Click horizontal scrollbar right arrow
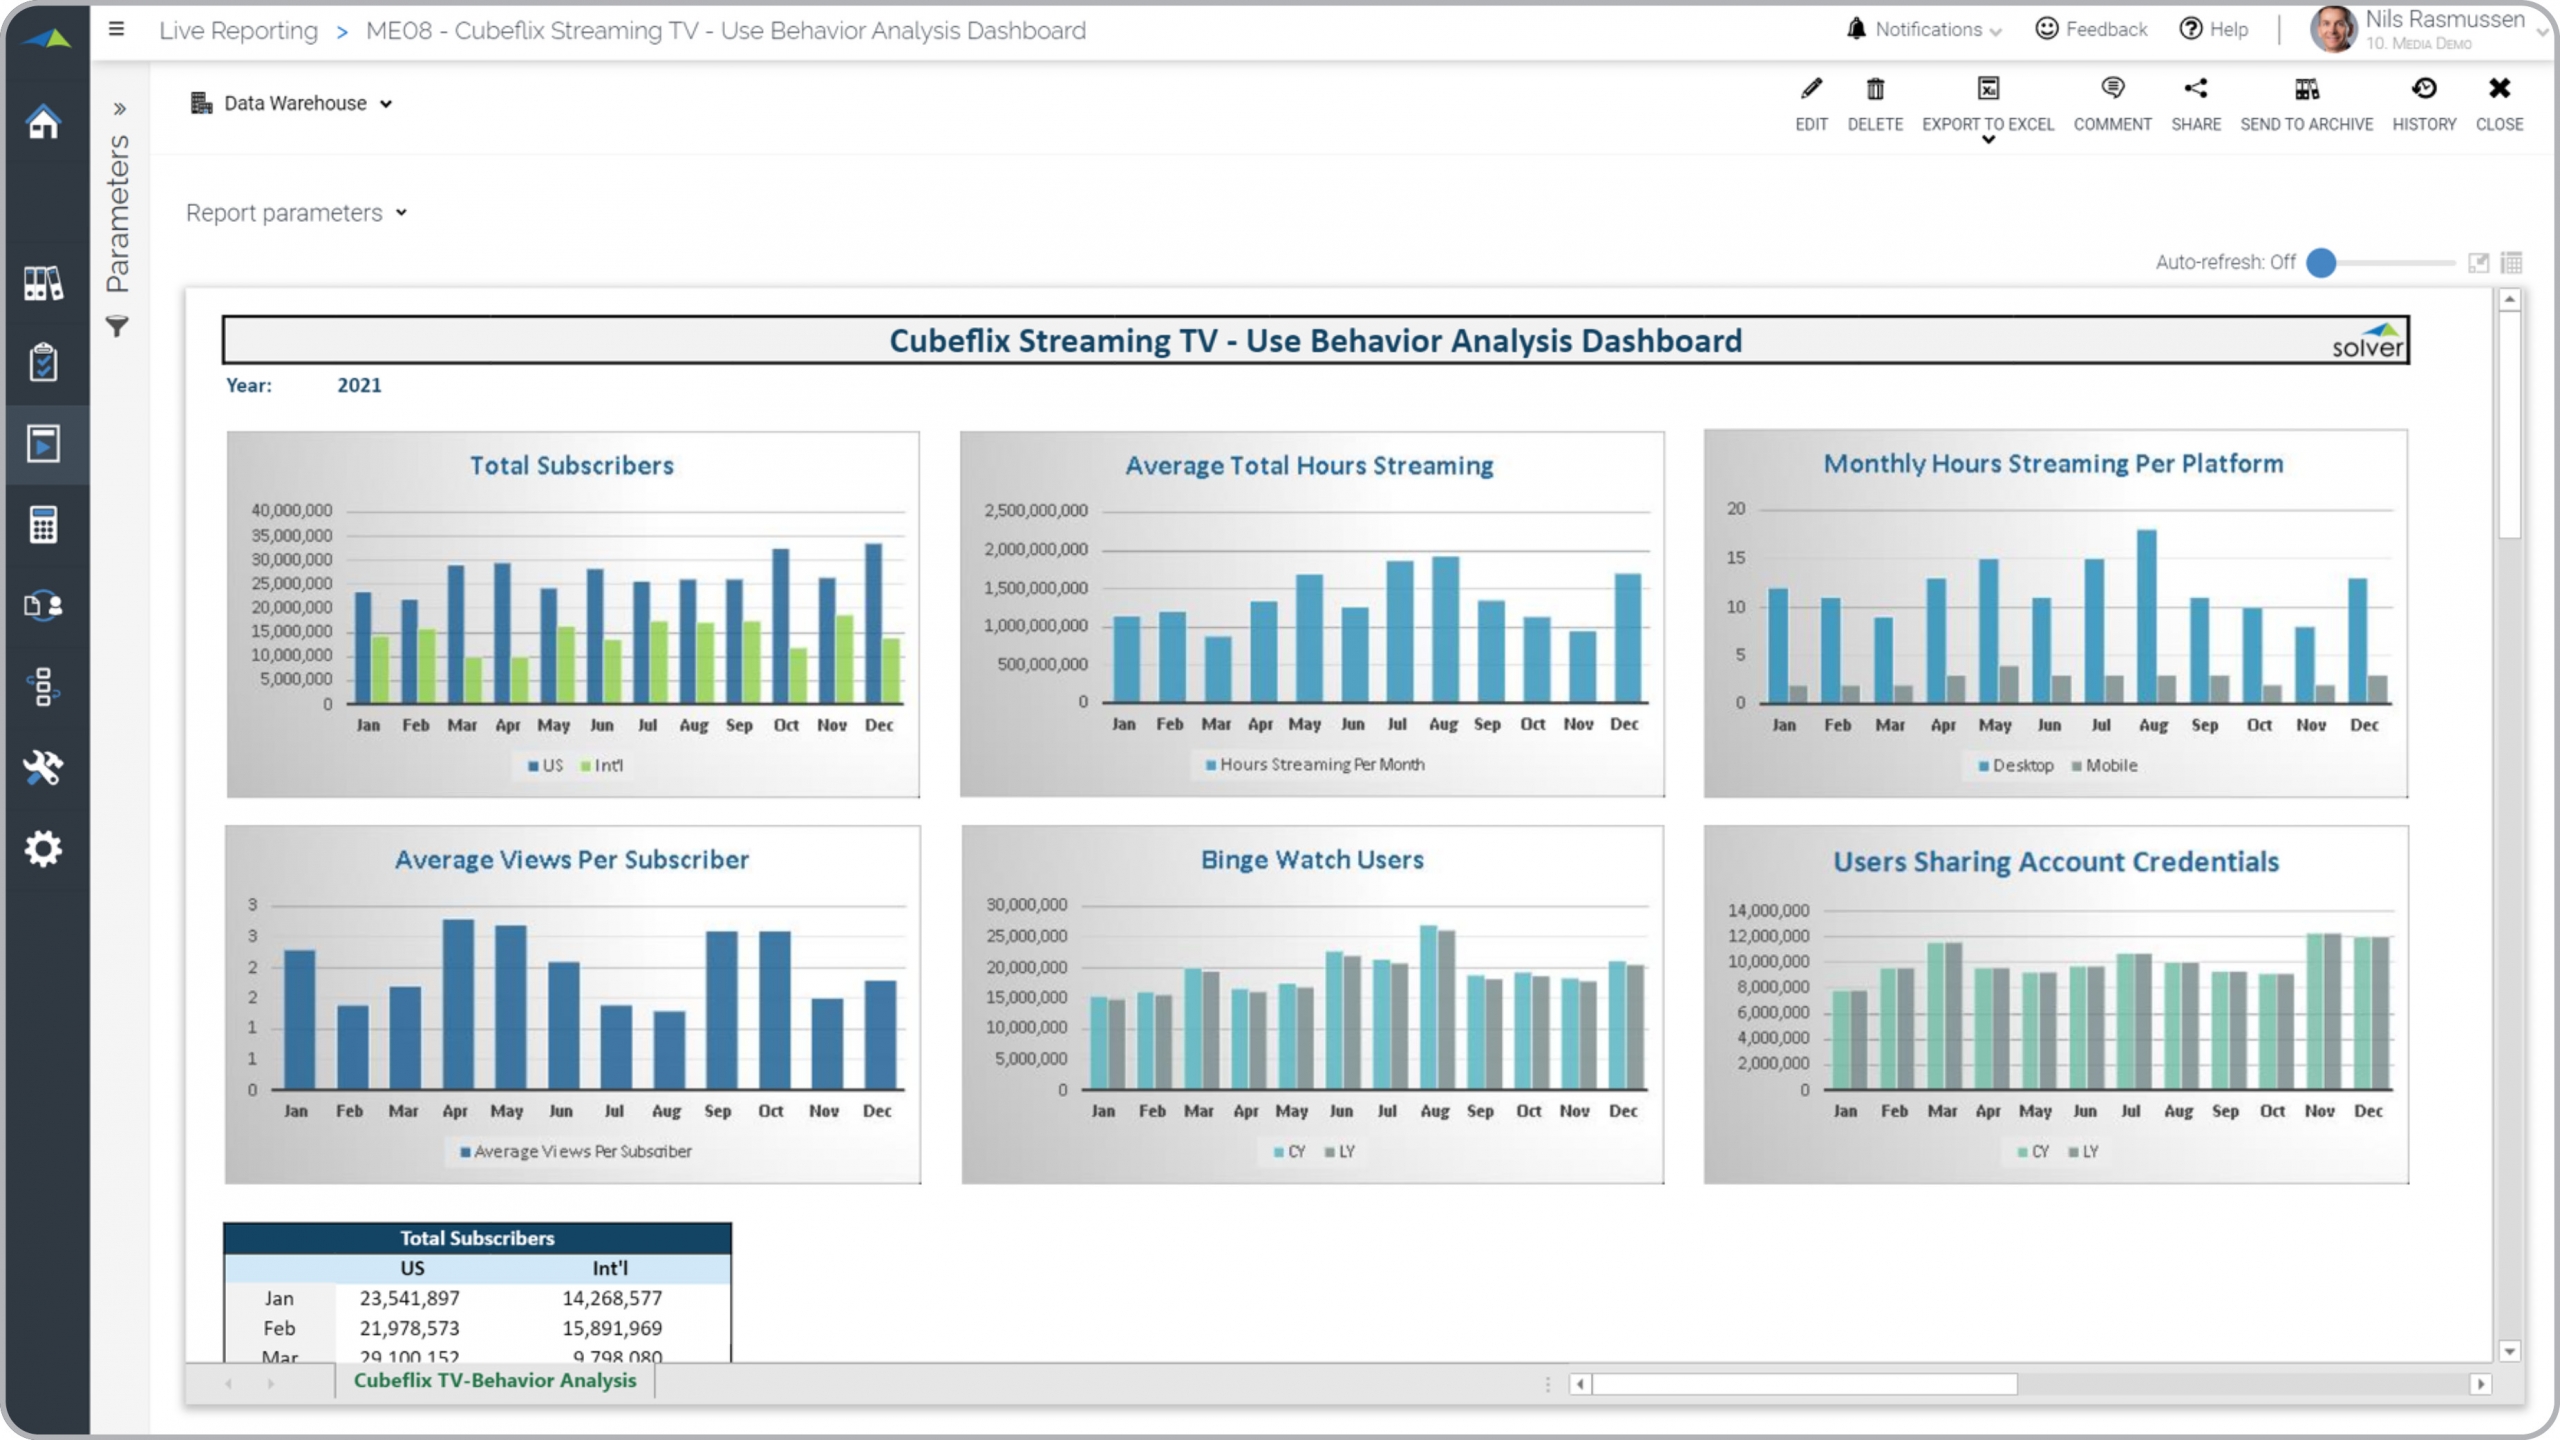 [x=2480, y=1384]
